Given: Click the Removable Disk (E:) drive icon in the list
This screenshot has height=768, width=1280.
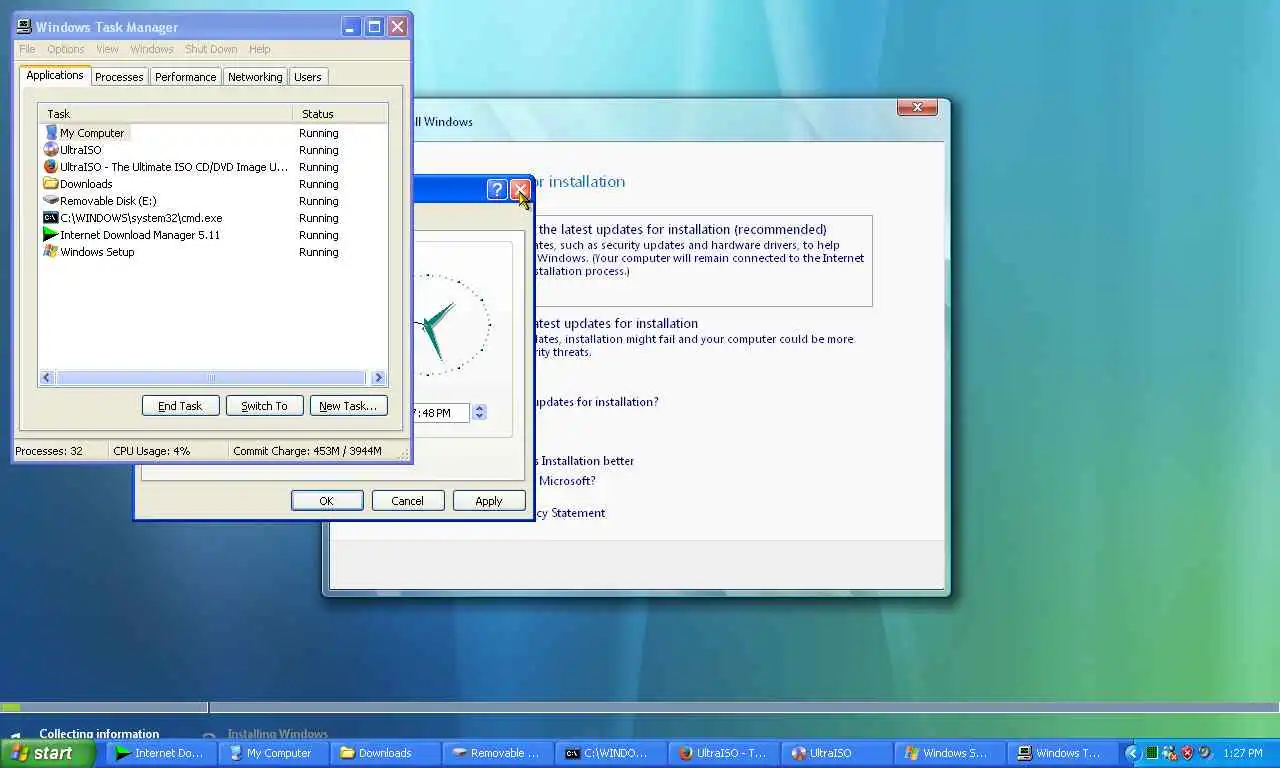Looking at the screenshot, I should 51,201.
